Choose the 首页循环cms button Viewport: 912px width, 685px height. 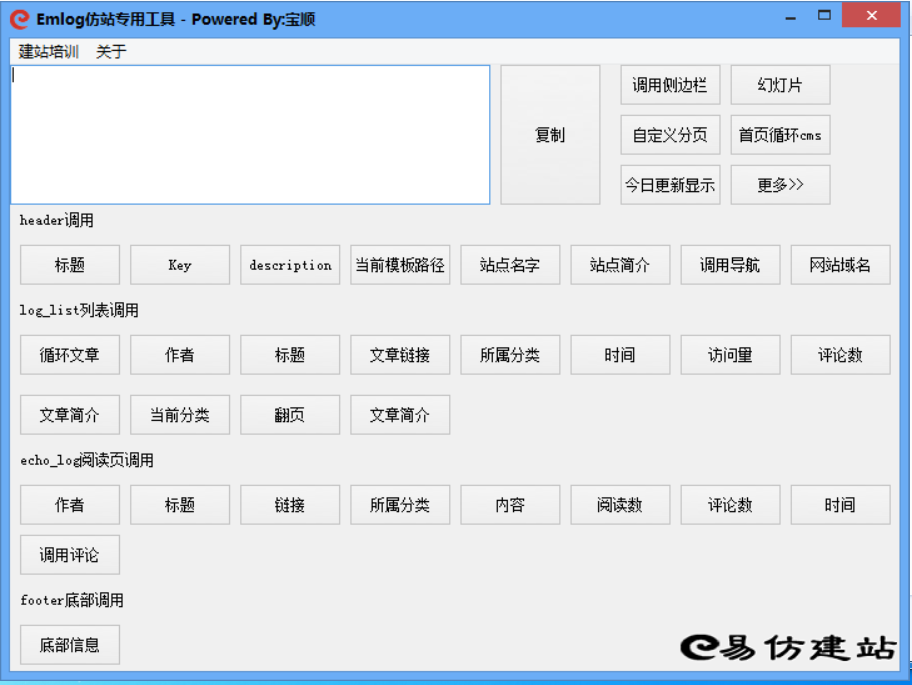coord(780,135)
